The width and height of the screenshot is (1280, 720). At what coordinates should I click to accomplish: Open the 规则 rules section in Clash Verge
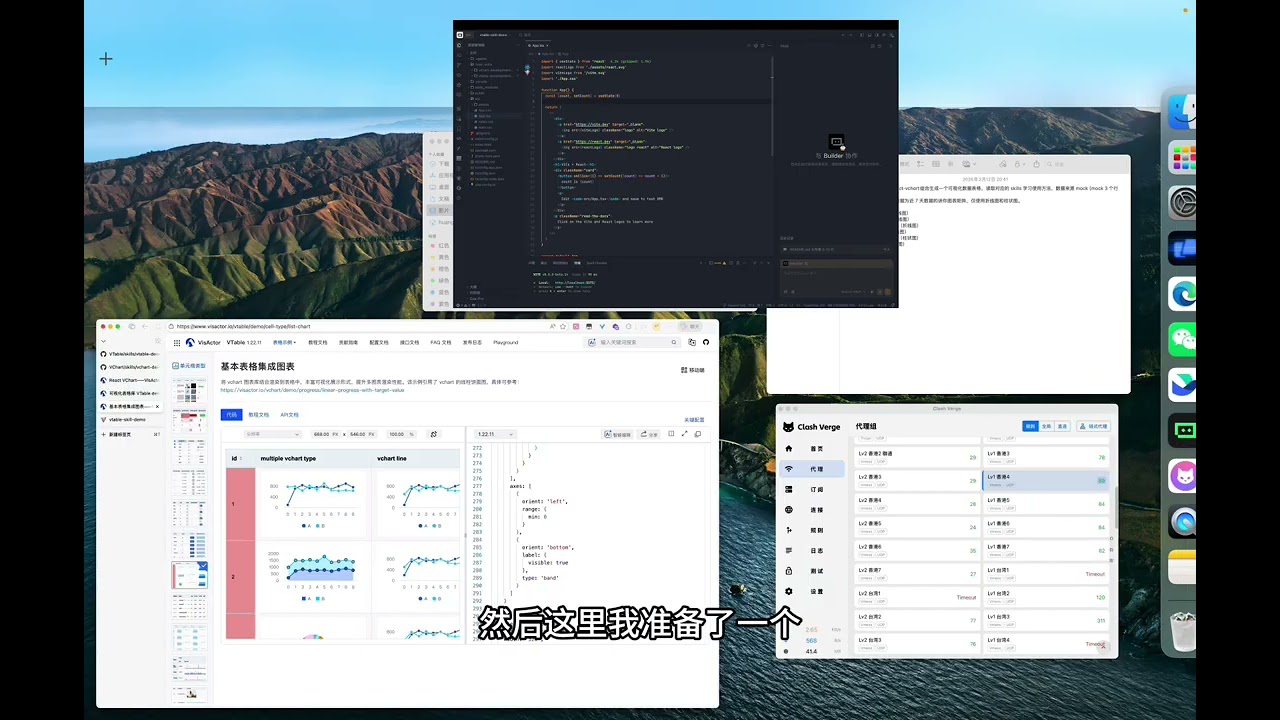[x=812, y=530]
